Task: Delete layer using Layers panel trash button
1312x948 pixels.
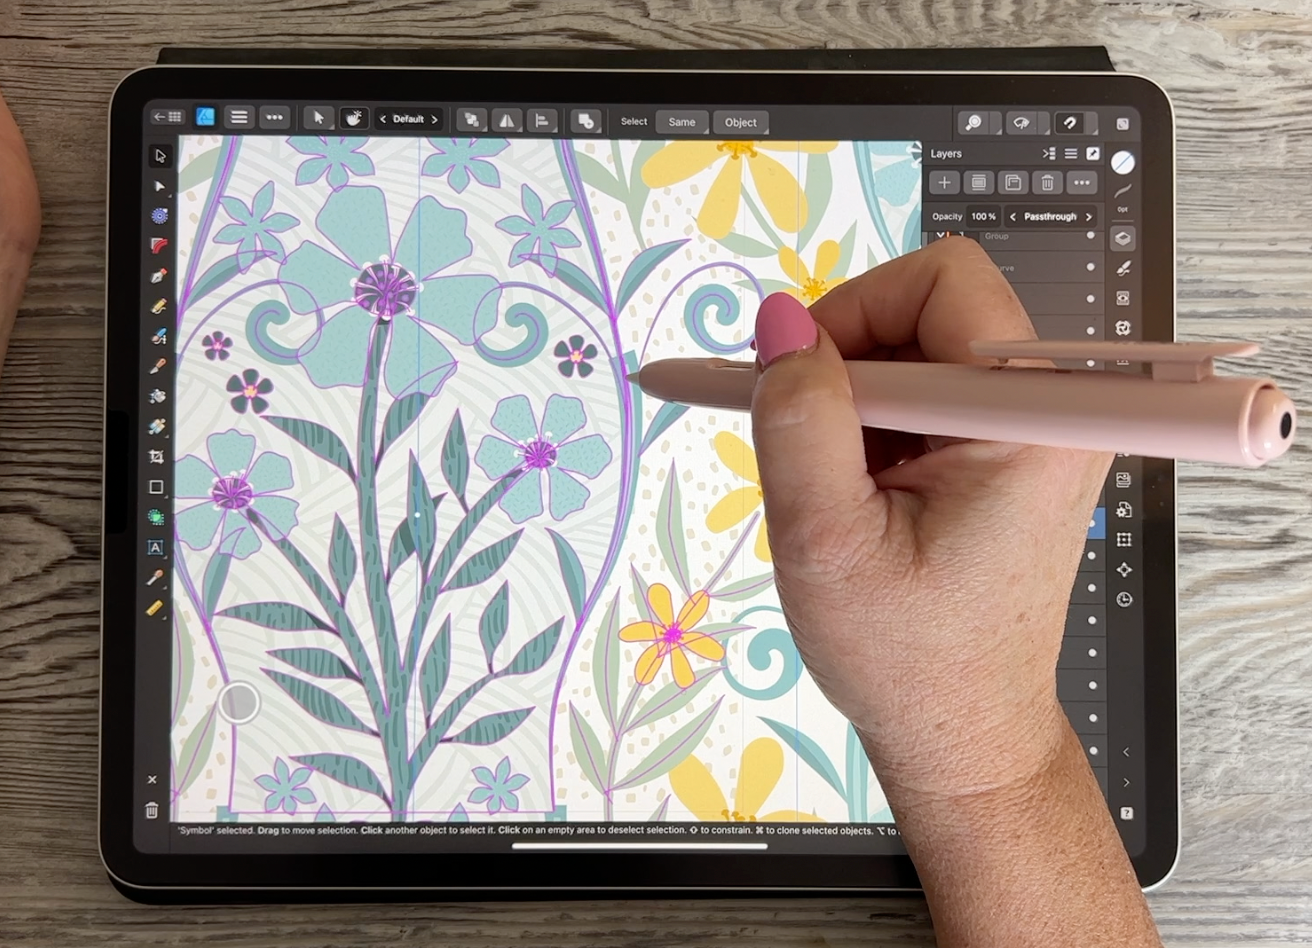Action: [1047, 183]
